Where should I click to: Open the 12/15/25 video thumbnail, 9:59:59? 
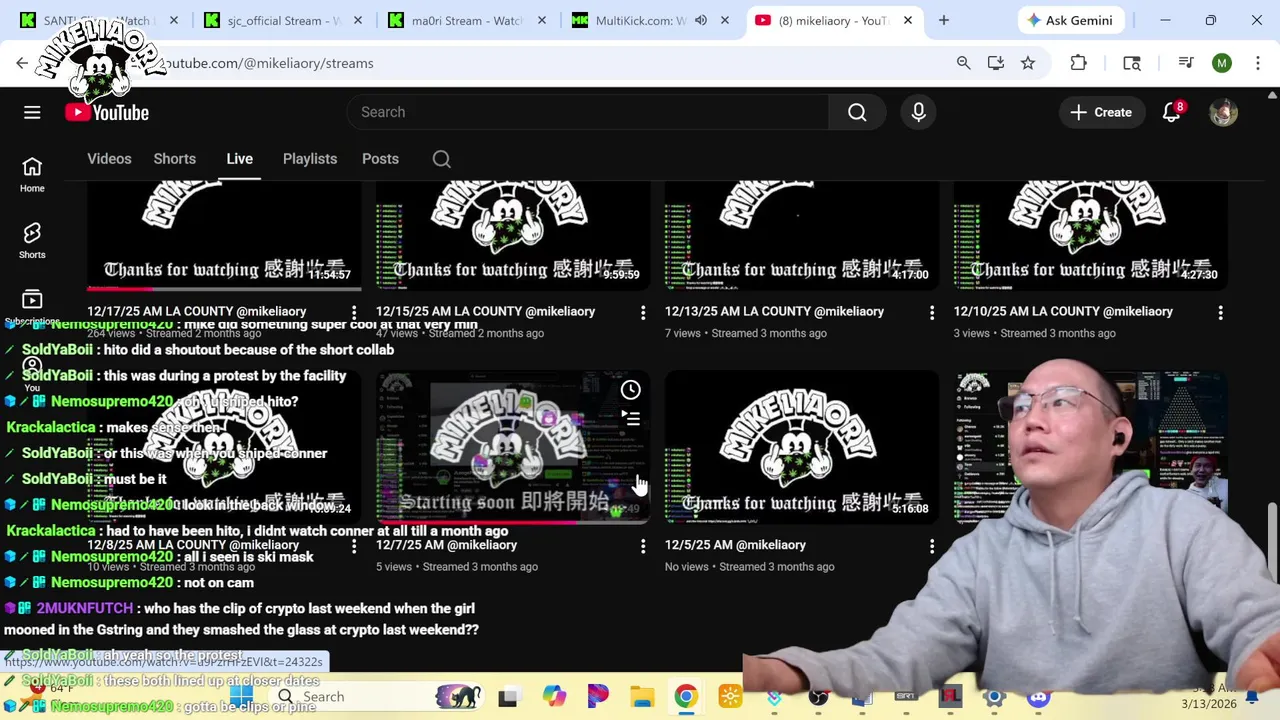point(513,234)
